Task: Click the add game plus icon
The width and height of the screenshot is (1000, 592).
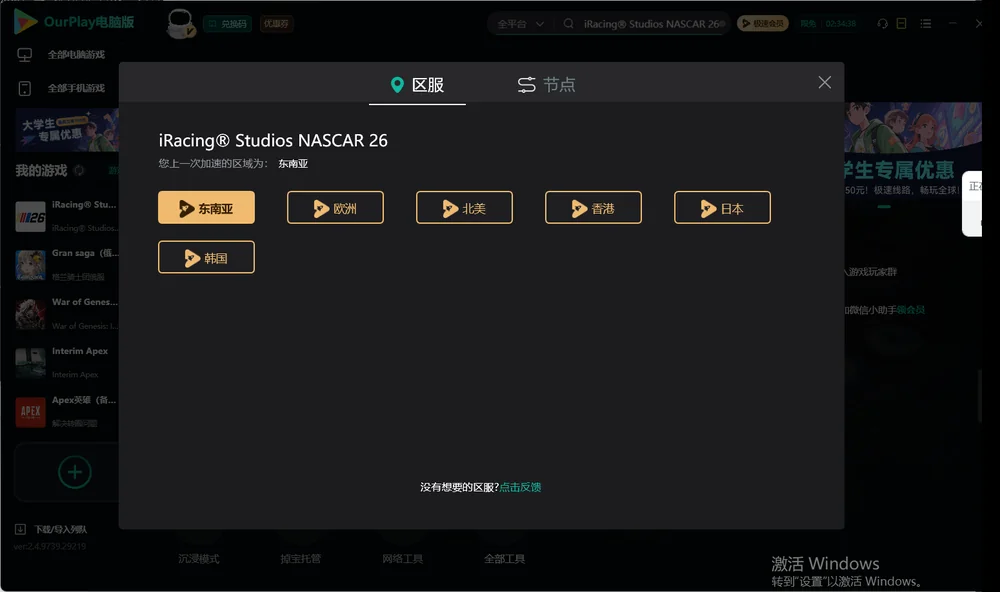Action: (x=75, y=472)
